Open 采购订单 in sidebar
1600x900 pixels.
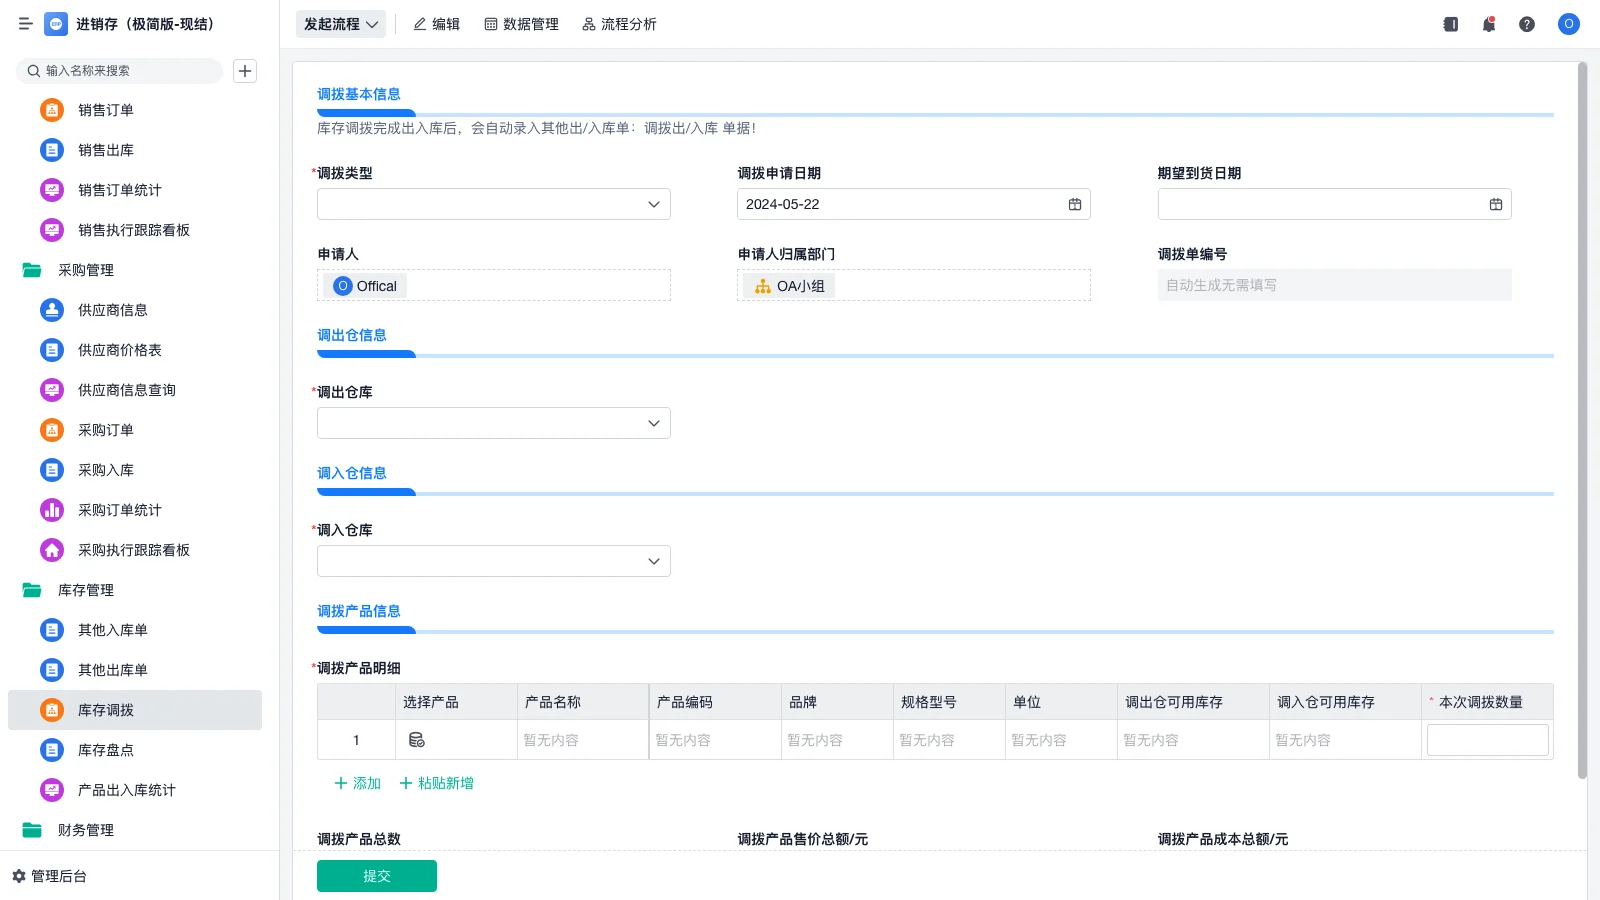135,430
